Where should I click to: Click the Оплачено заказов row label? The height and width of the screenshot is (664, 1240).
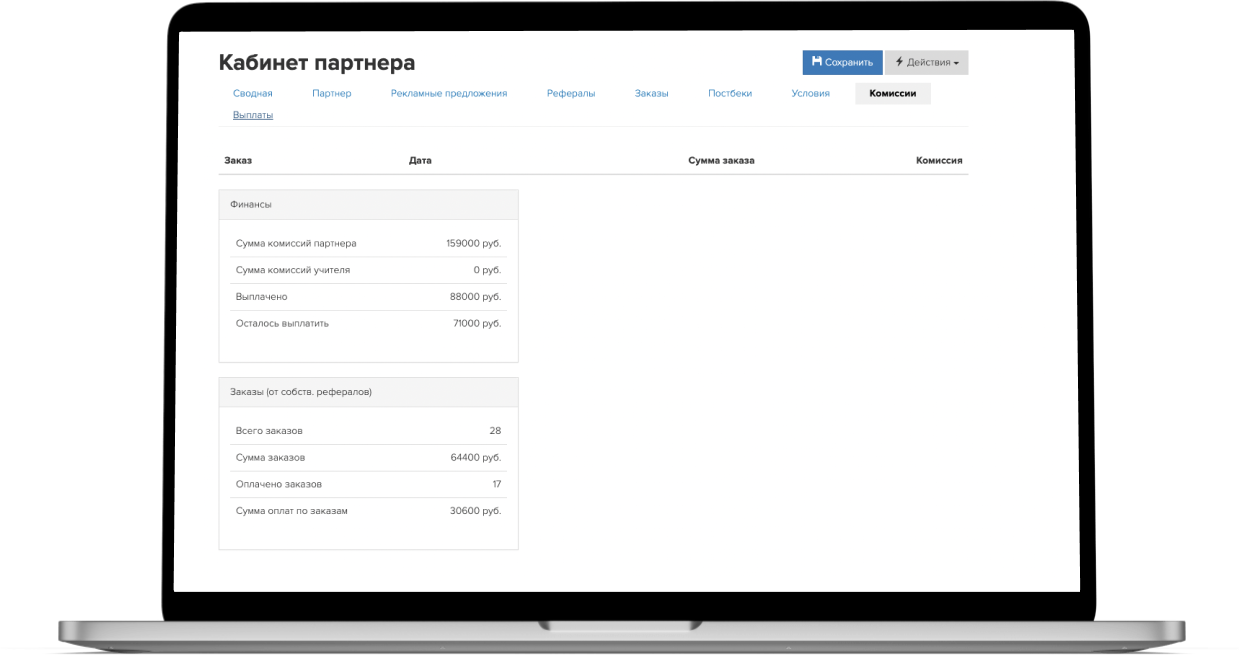coord(279,484)
